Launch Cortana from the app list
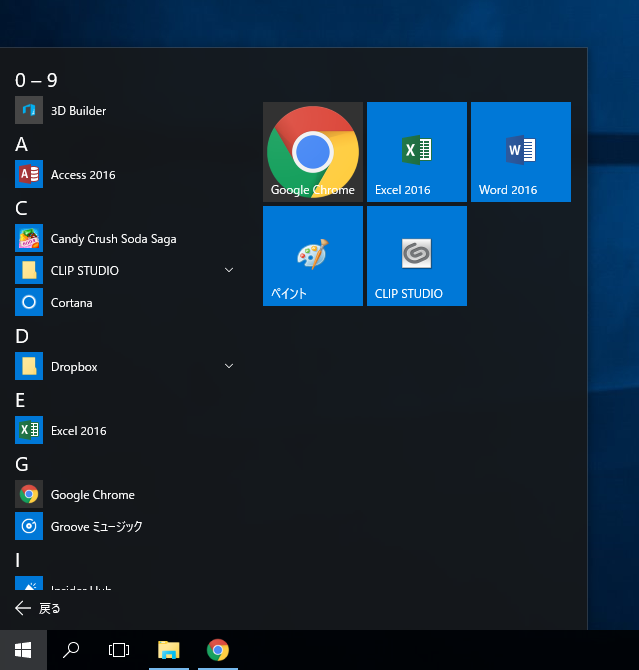The height and width of the screenshot is (670, 639). [x=71, y=303]
